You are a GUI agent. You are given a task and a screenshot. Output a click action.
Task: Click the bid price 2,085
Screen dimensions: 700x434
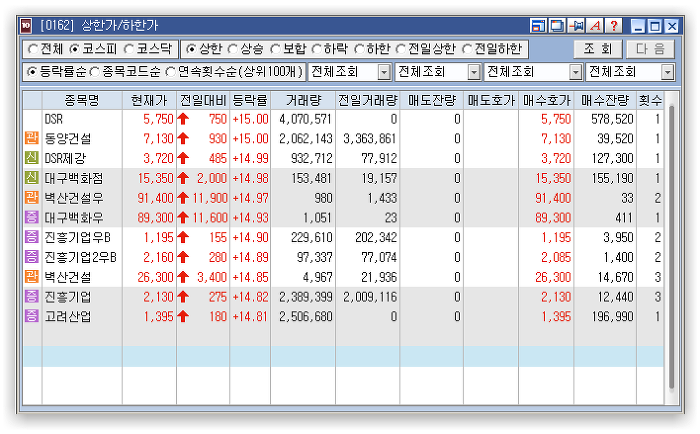coord(556,257)
